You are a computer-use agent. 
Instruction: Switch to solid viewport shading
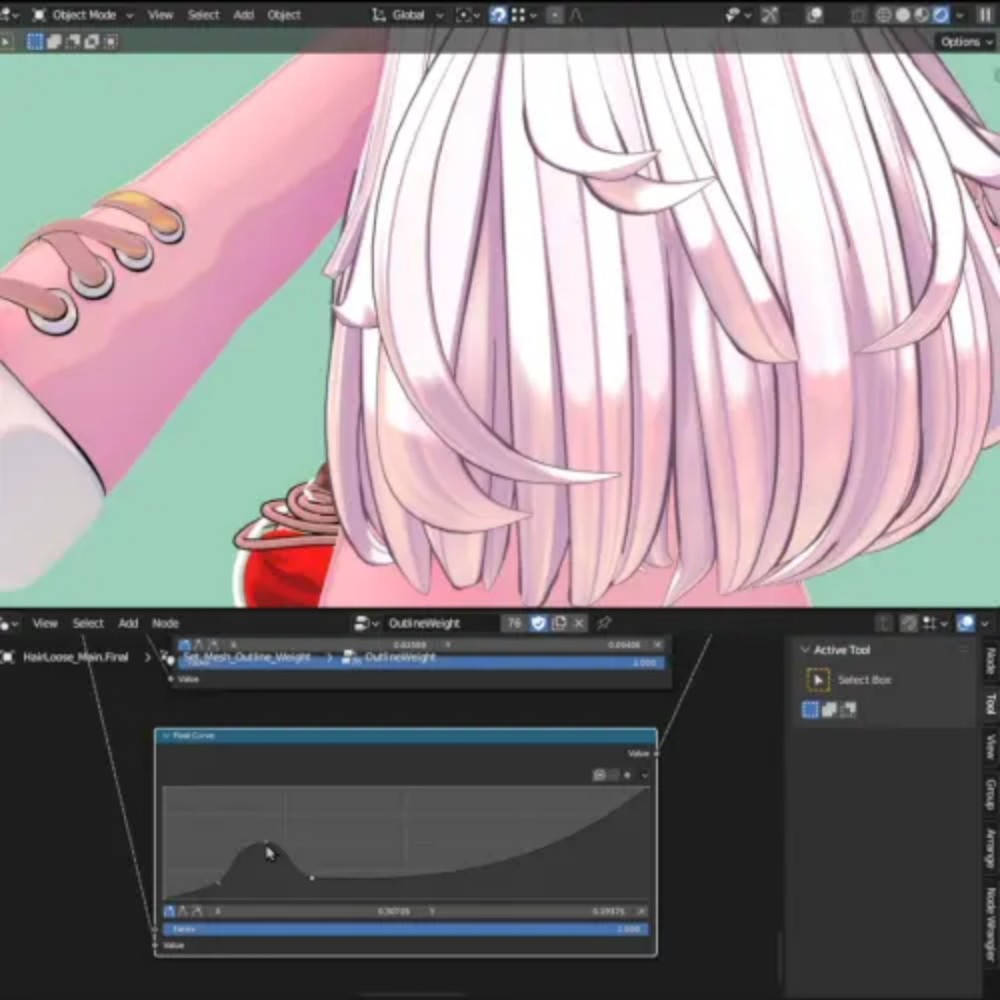click(x=903, y=15)
